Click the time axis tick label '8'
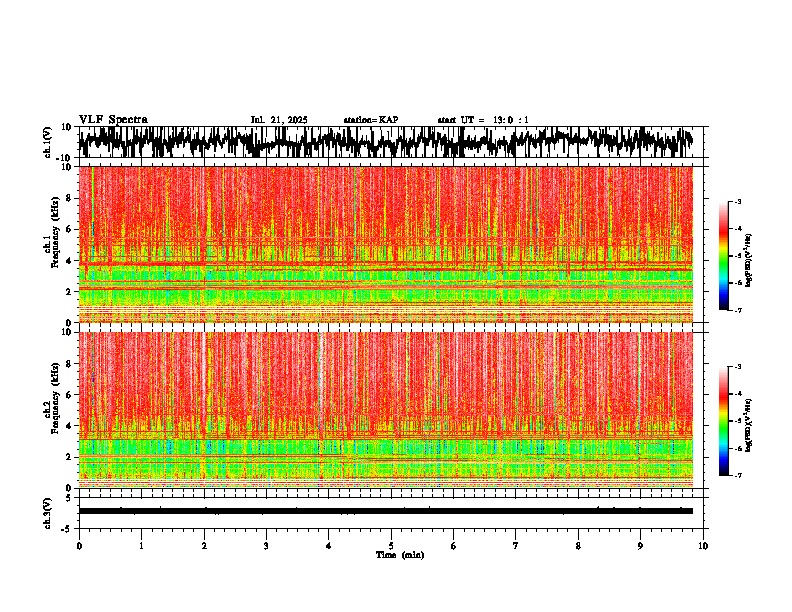The height and width of the screenshot is (612, 792). pos(578,546)
